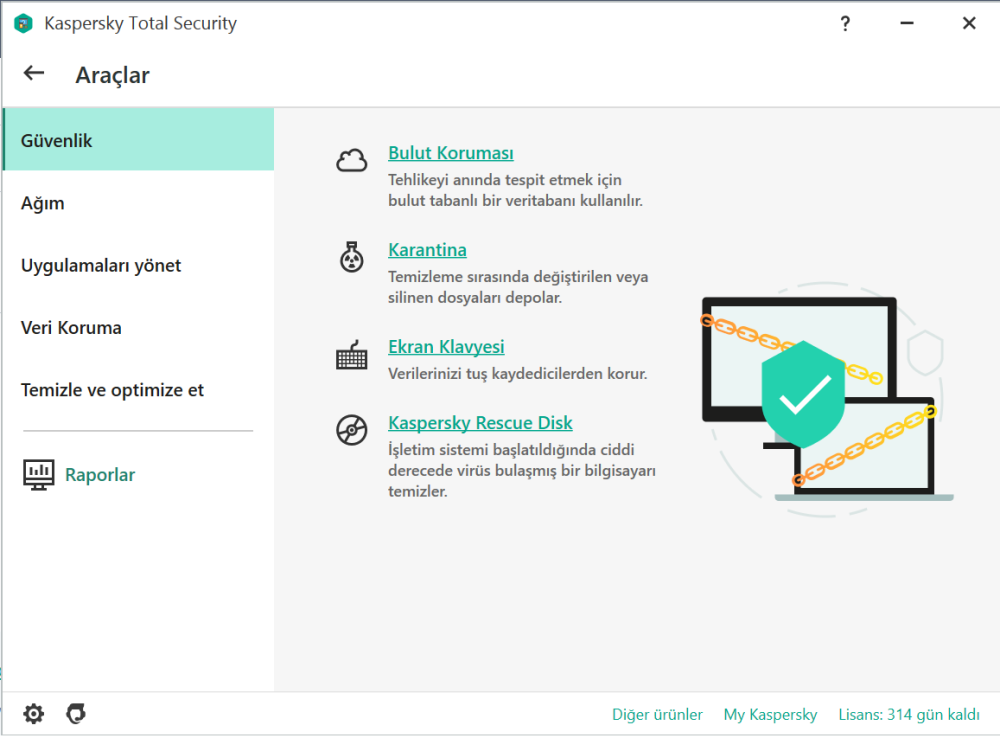Viewport: 1000px width, 738px height.
Task: Click Diğer ürünler link
Action: tap(658, 714)
